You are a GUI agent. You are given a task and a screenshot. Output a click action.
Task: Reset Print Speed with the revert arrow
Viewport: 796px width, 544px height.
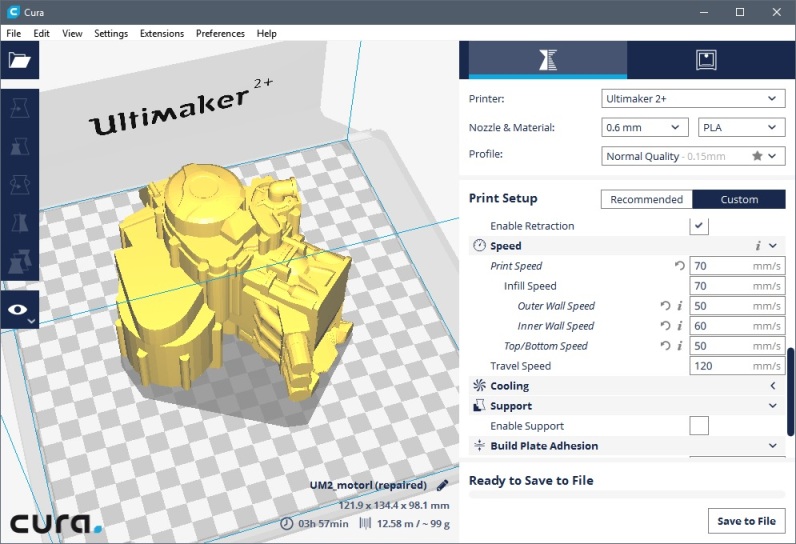click(x=680, y=266)
